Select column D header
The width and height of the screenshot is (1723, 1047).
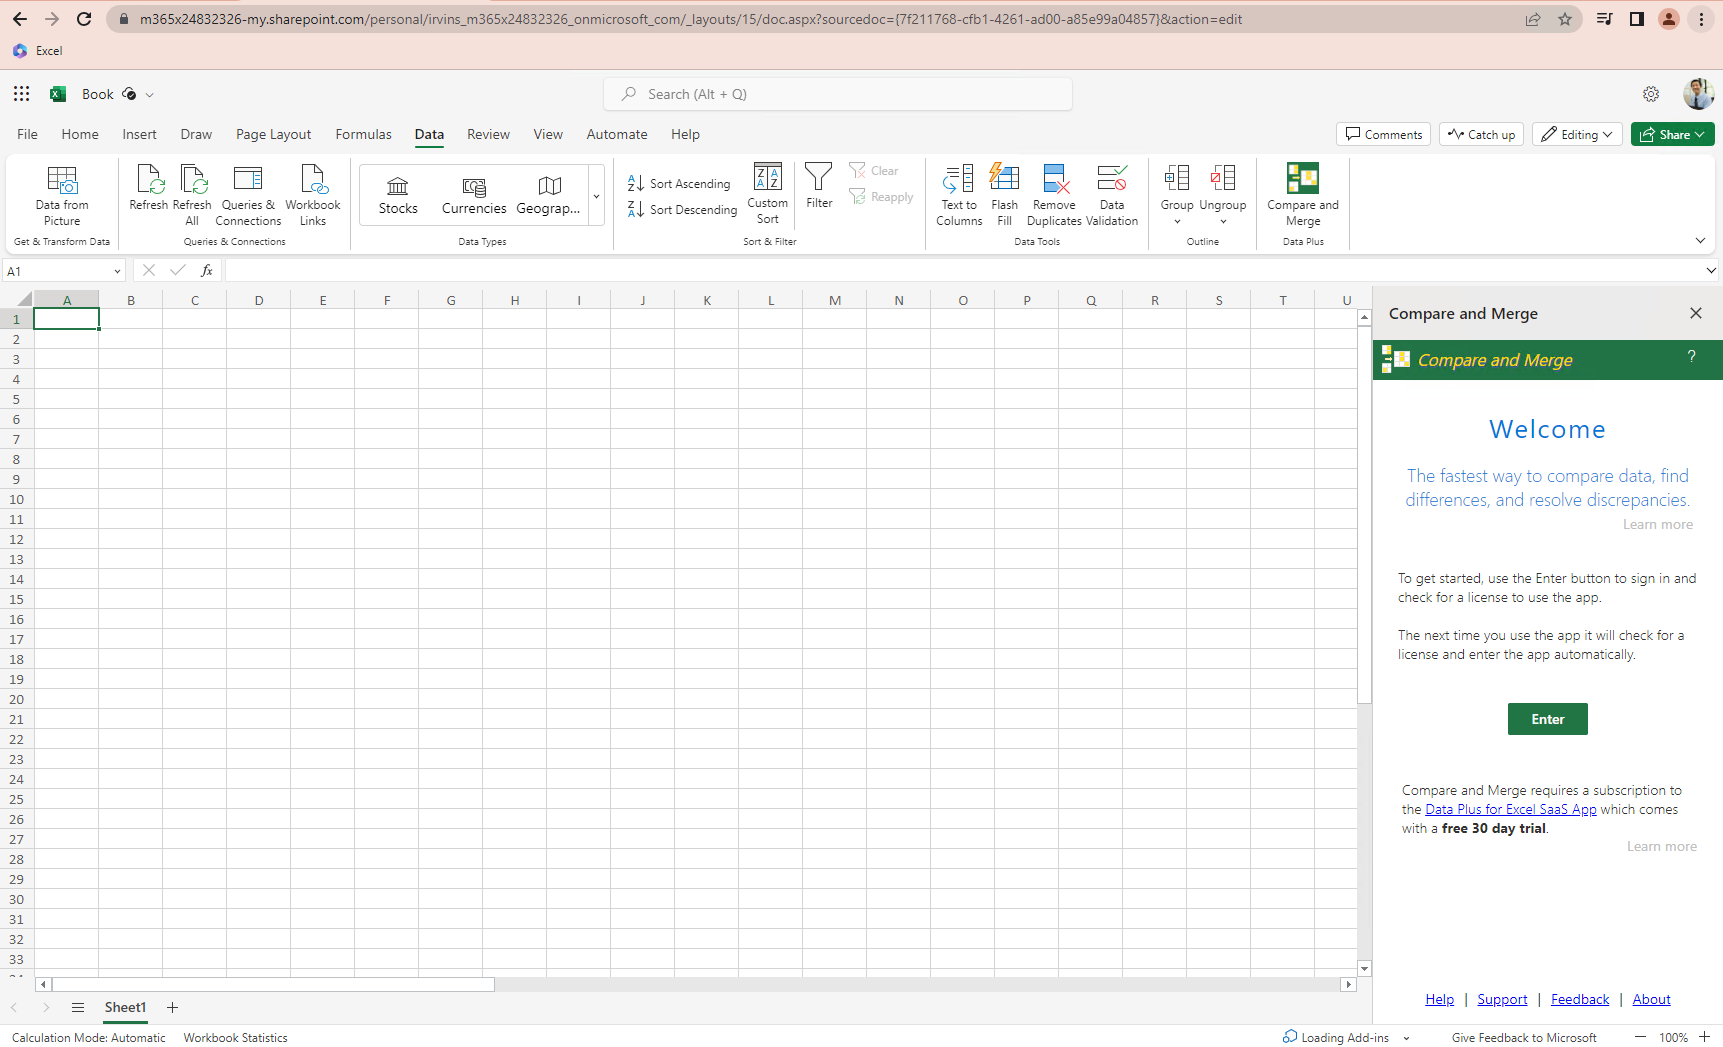[259, 300]
